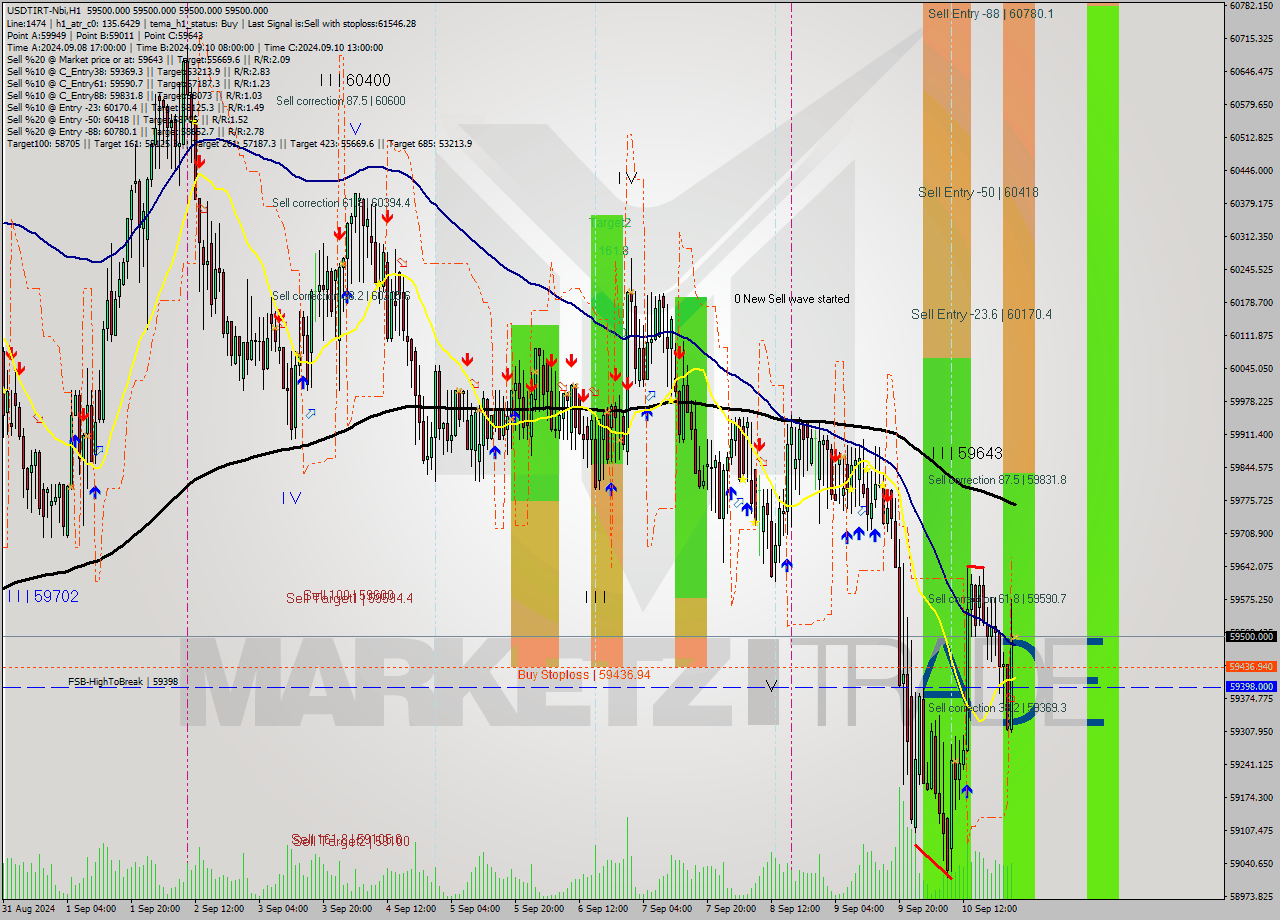
Task: Click the 'Sell correction 87.5 | 59831.8' label
Action: [997, 480]
